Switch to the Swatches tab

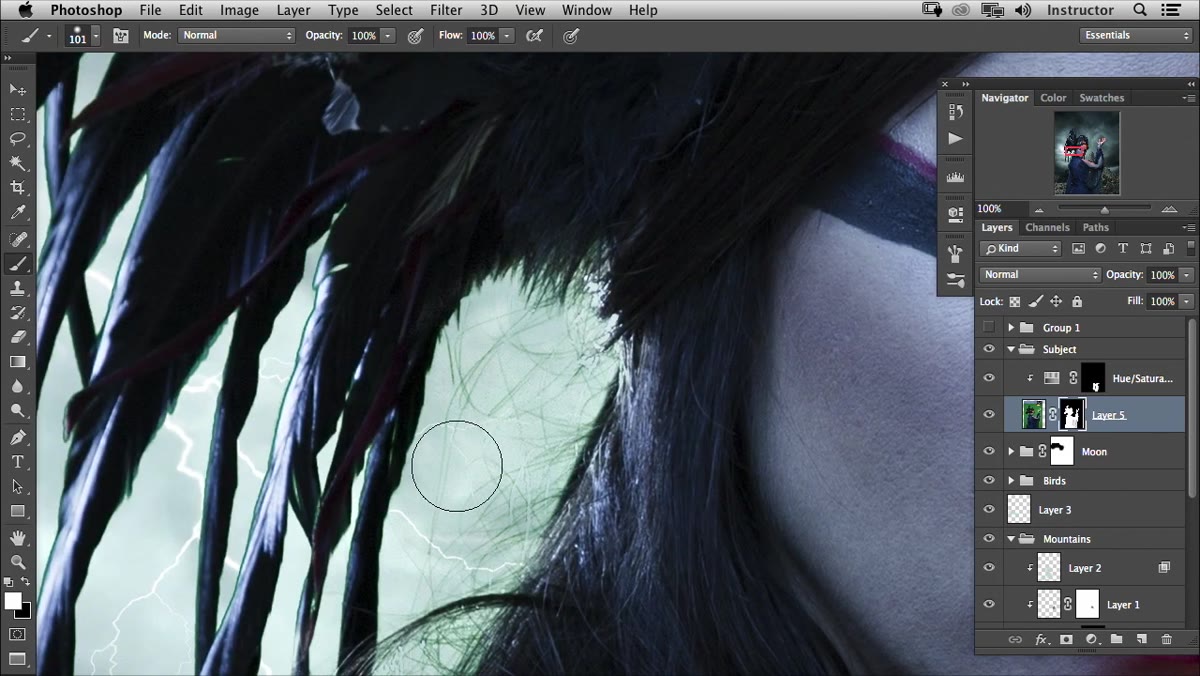(1101, 98)
